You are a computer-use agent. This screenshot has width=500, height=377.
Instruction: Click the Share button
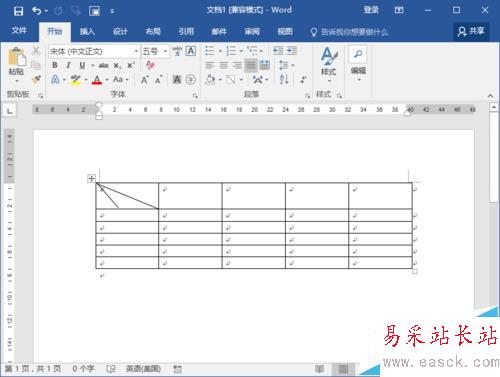point(471,31)
